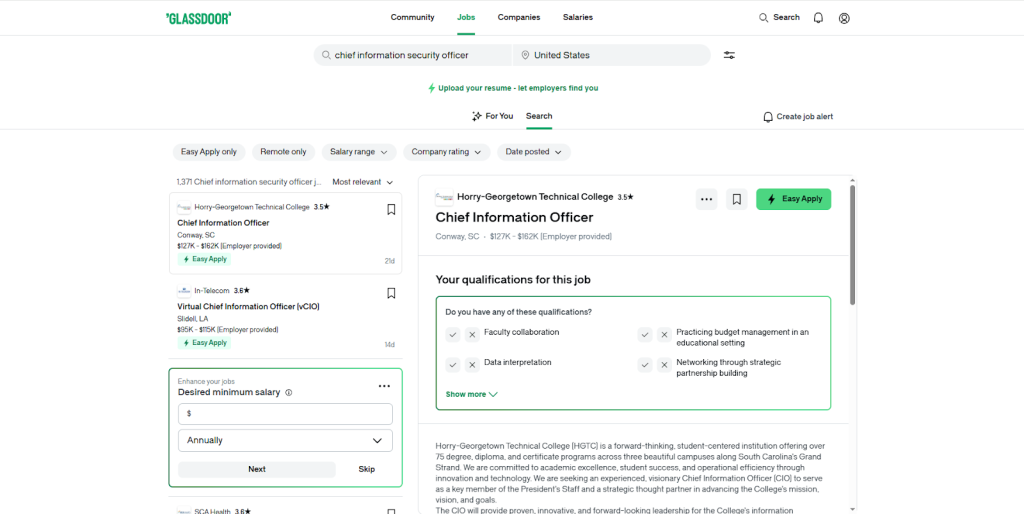
Task: Open the Salary range dropdown
Action: [359, 152]
